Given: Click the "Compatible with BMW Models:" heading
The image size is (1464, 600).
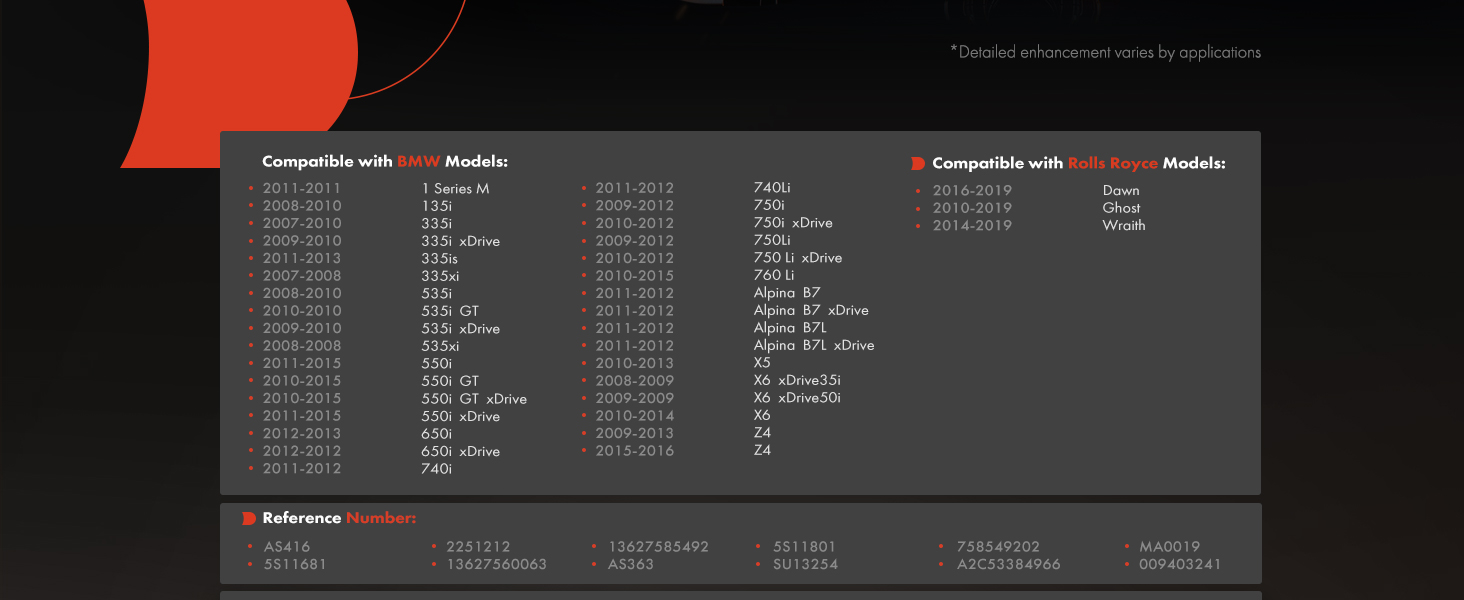Looking at the screenshot, I should coord(385,161).
